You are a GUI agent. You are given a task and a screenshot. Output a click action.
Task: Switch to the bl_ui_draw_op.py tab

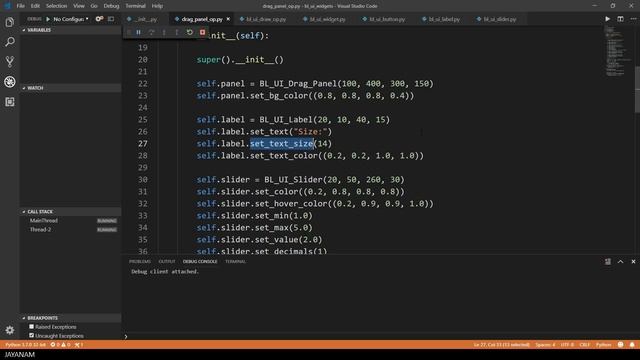pos(265,19)
